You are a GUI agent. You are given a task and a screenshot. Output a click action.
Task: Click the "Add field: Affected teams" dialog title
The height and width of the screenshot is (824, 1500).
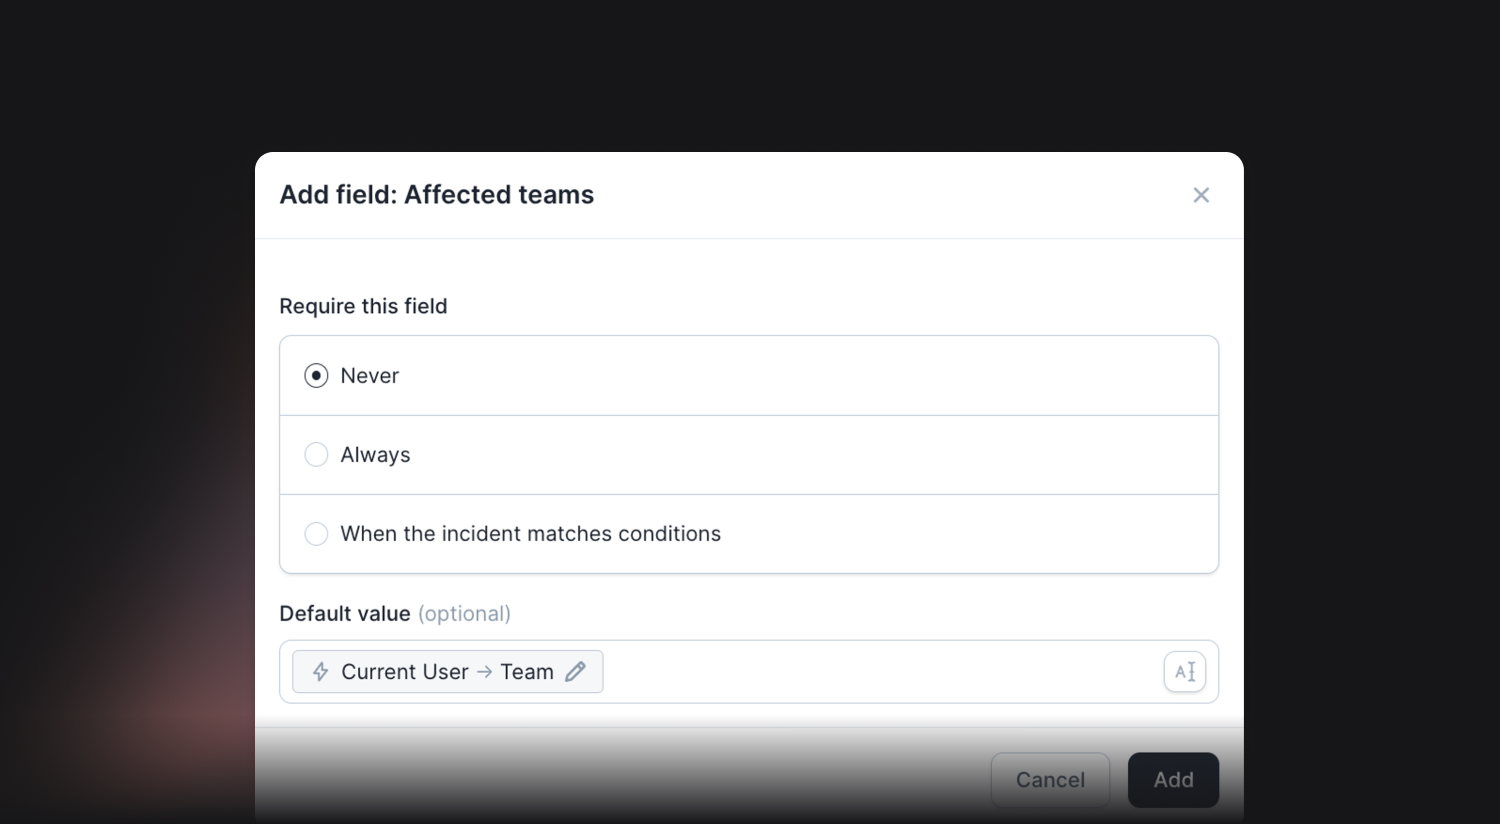[437, 195]
